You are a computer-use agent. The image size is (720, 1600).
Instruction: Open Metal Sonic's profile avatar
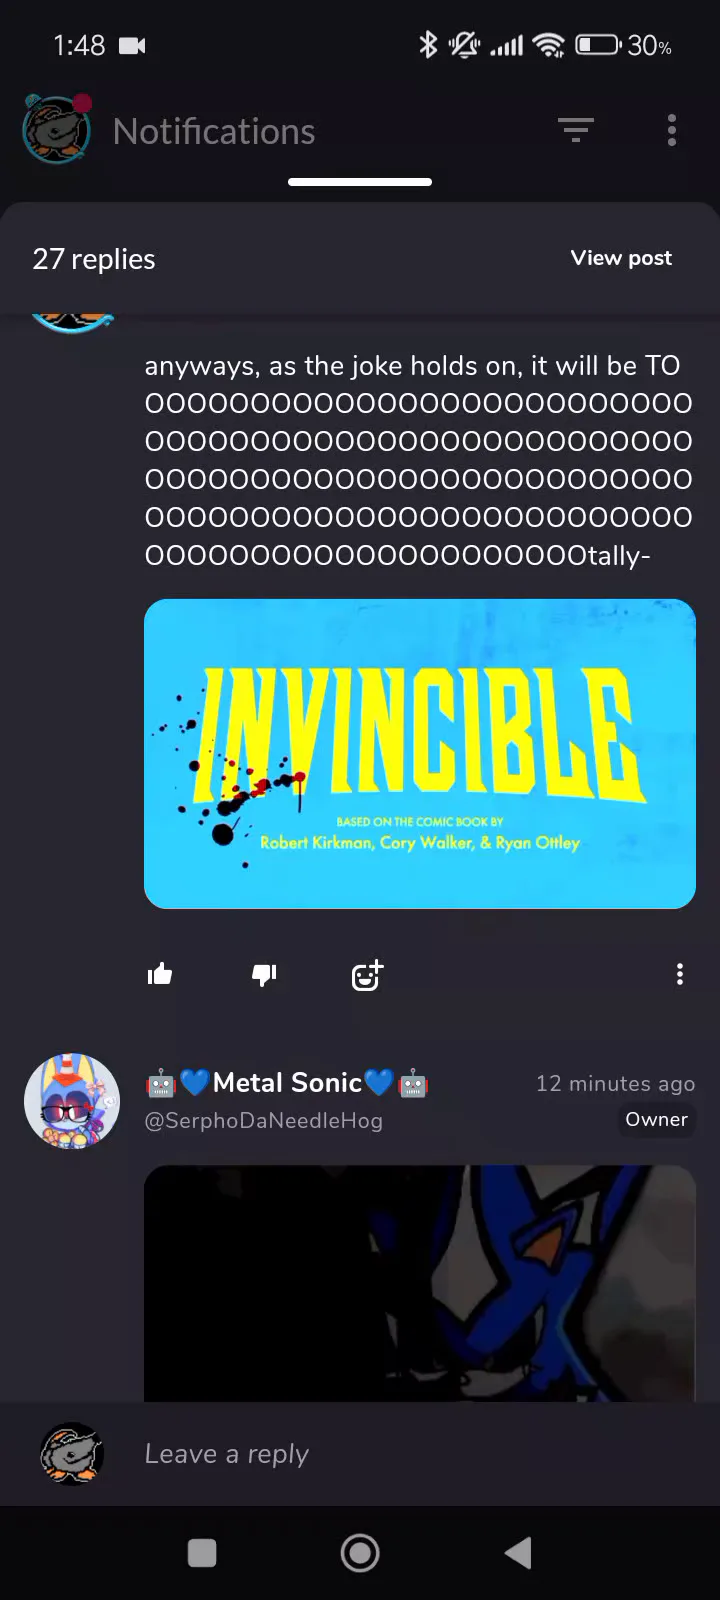click(x=72, y=1100)
